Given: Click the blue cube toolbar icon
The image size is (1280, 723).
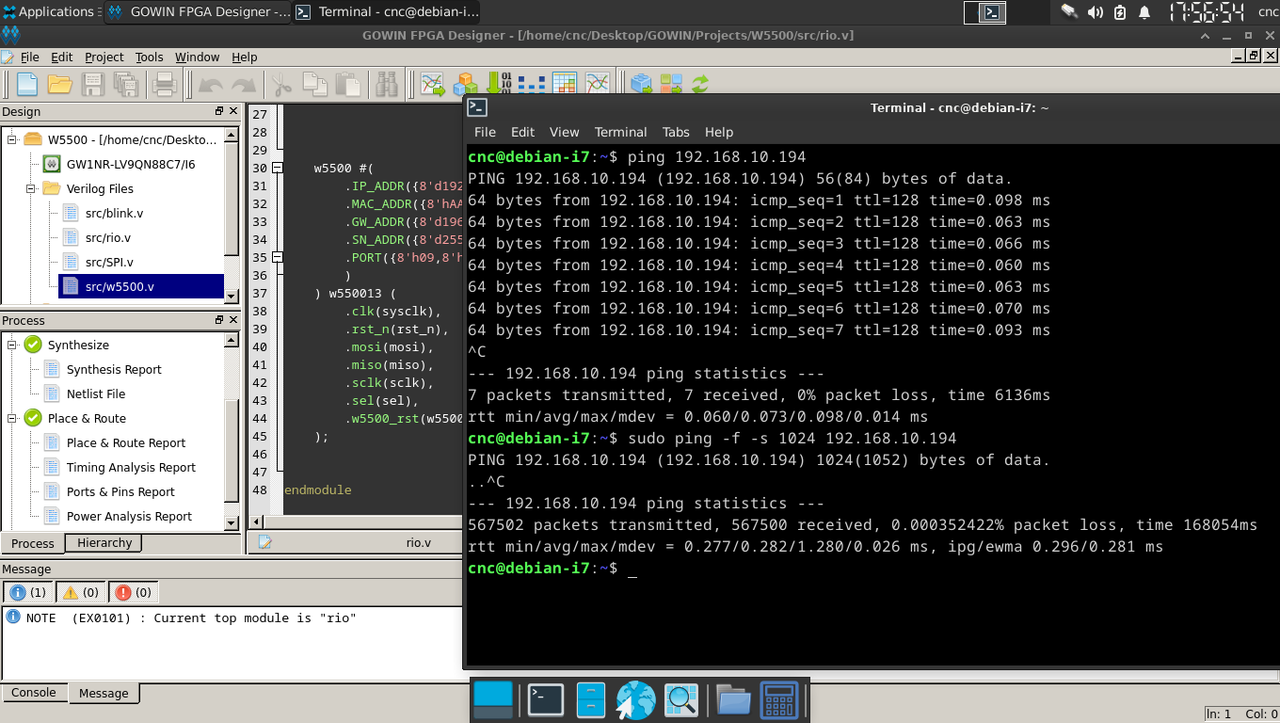Looking at the screenshot, I should [641, 84].
